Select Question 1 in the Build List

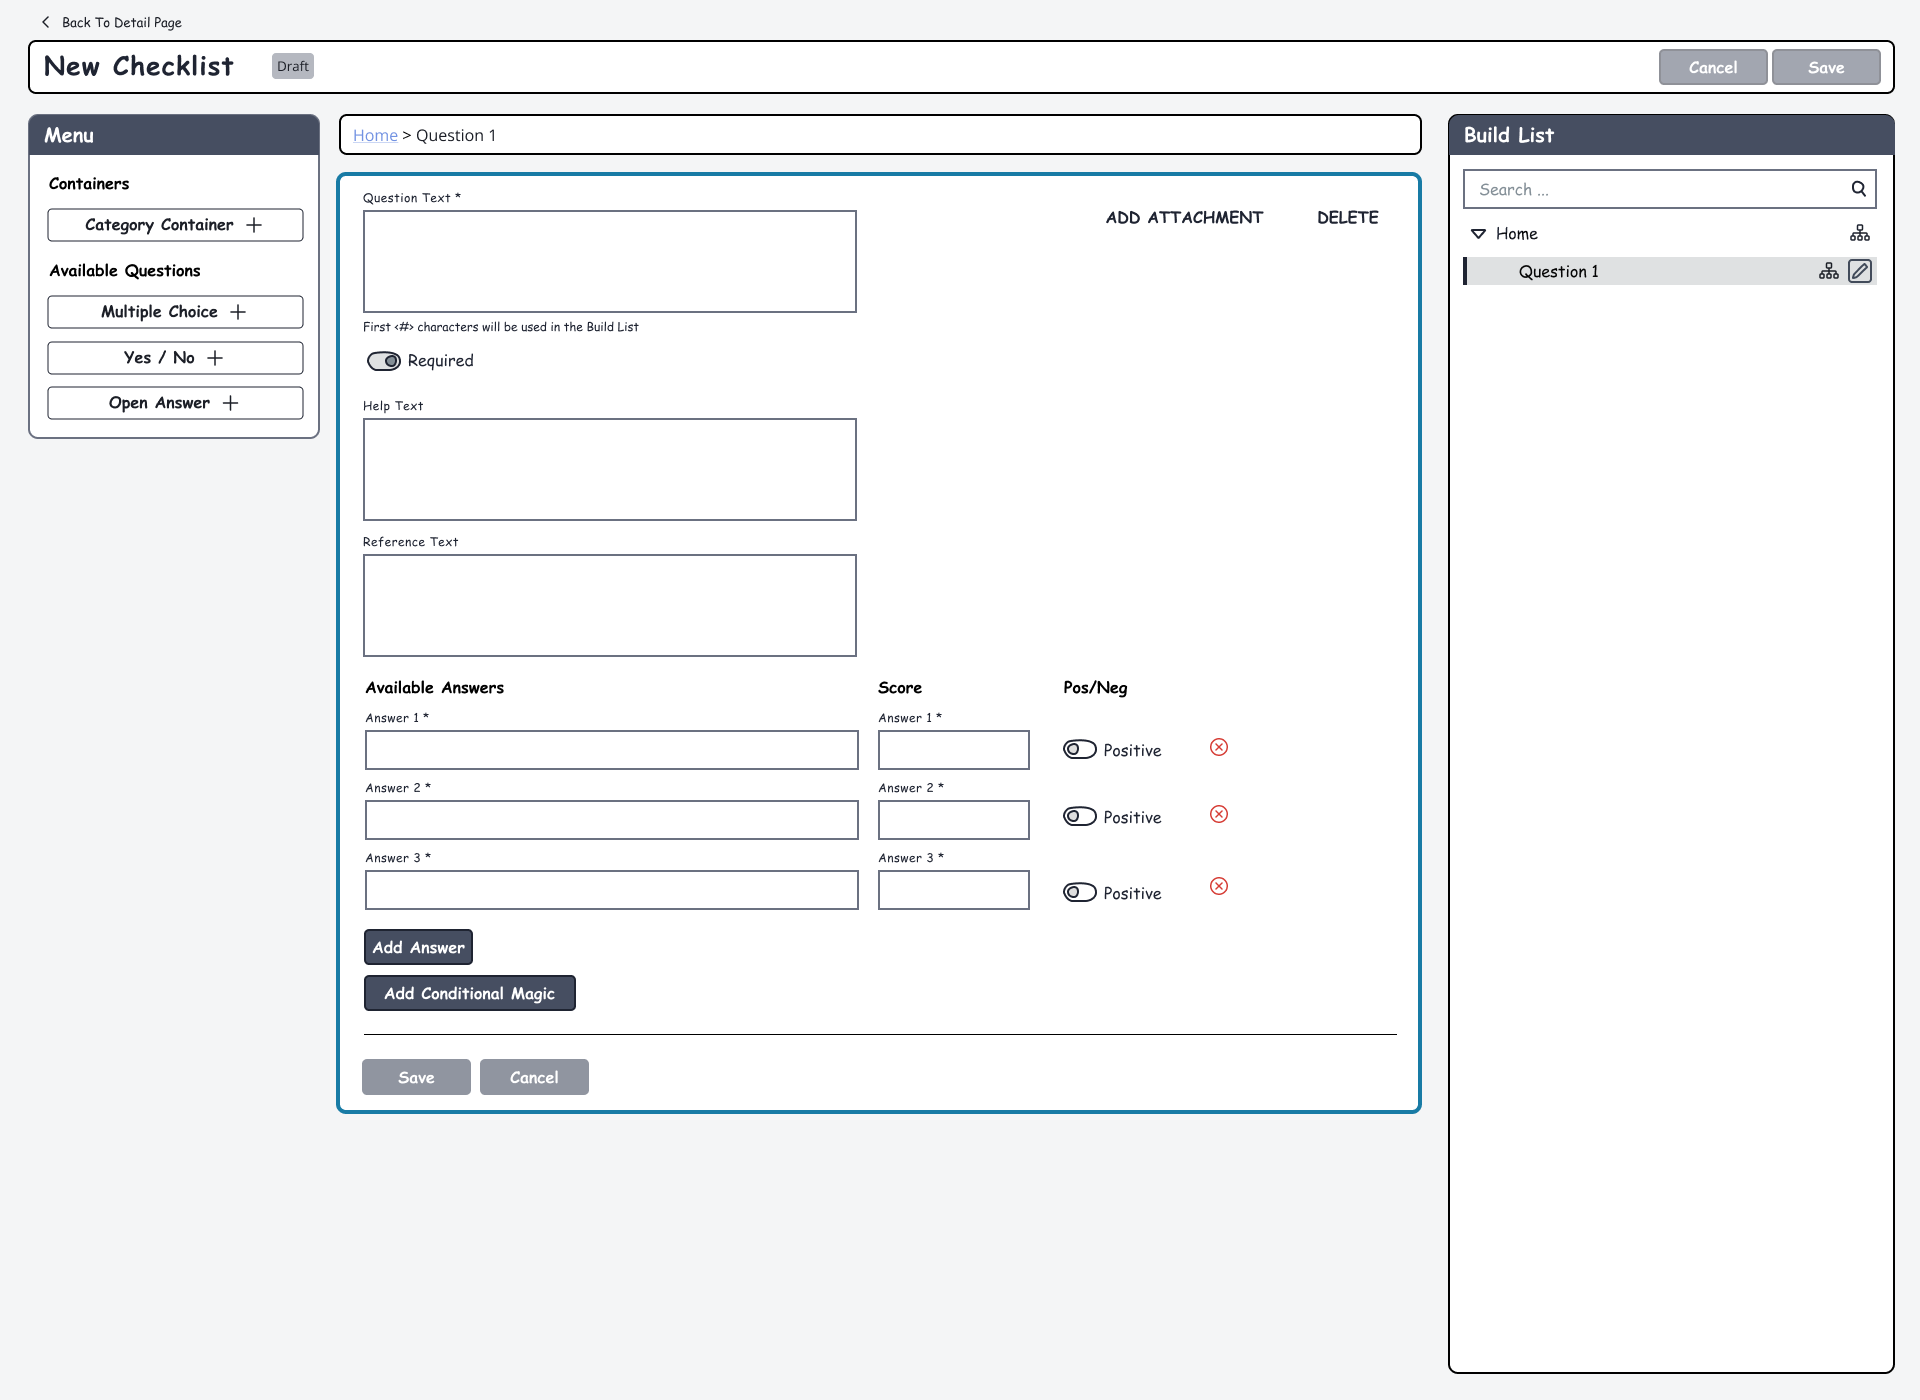[1669, 271]
